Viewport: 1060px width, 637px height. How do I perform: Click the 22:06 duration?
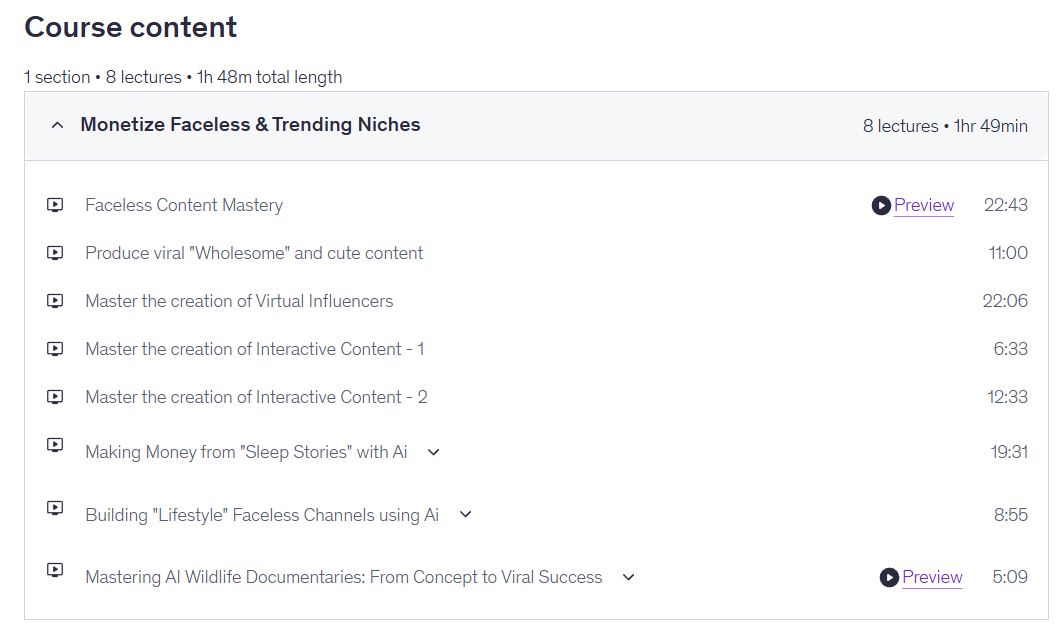(x=1005, y=301)
